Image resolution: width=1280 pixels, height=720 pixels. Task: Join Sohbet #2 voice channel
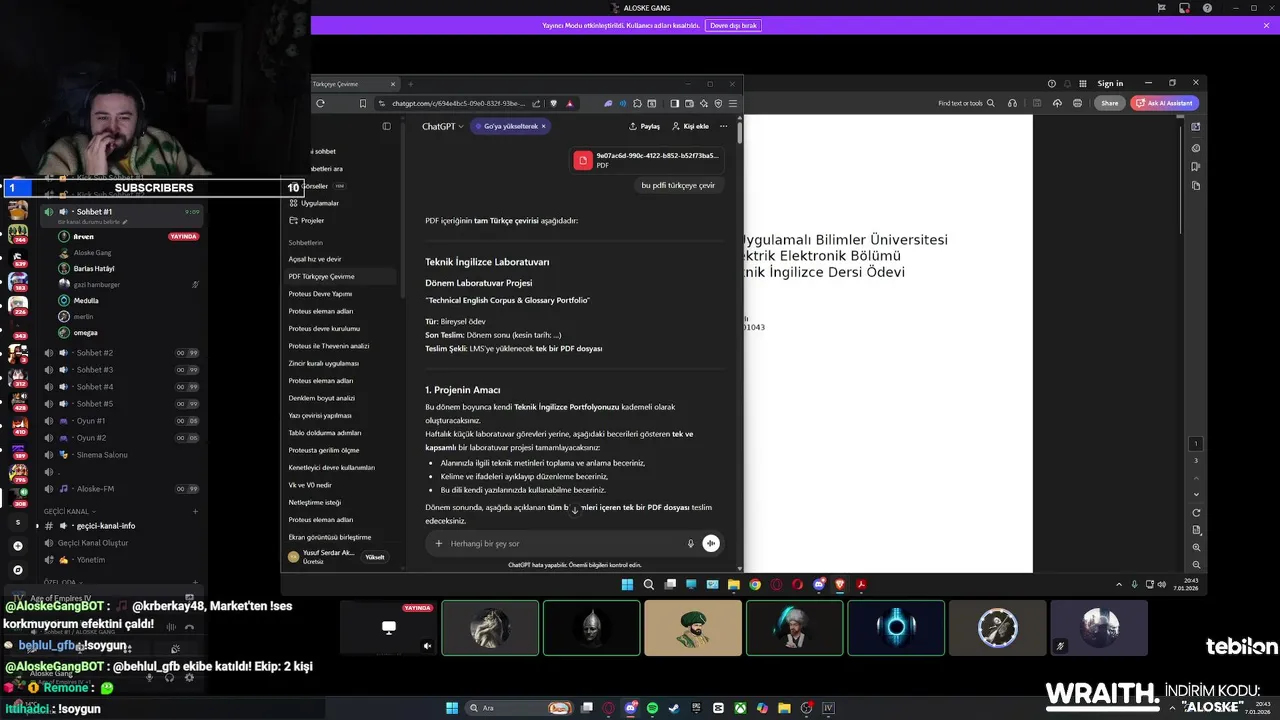pyautogui.click(x=122, y=353)
